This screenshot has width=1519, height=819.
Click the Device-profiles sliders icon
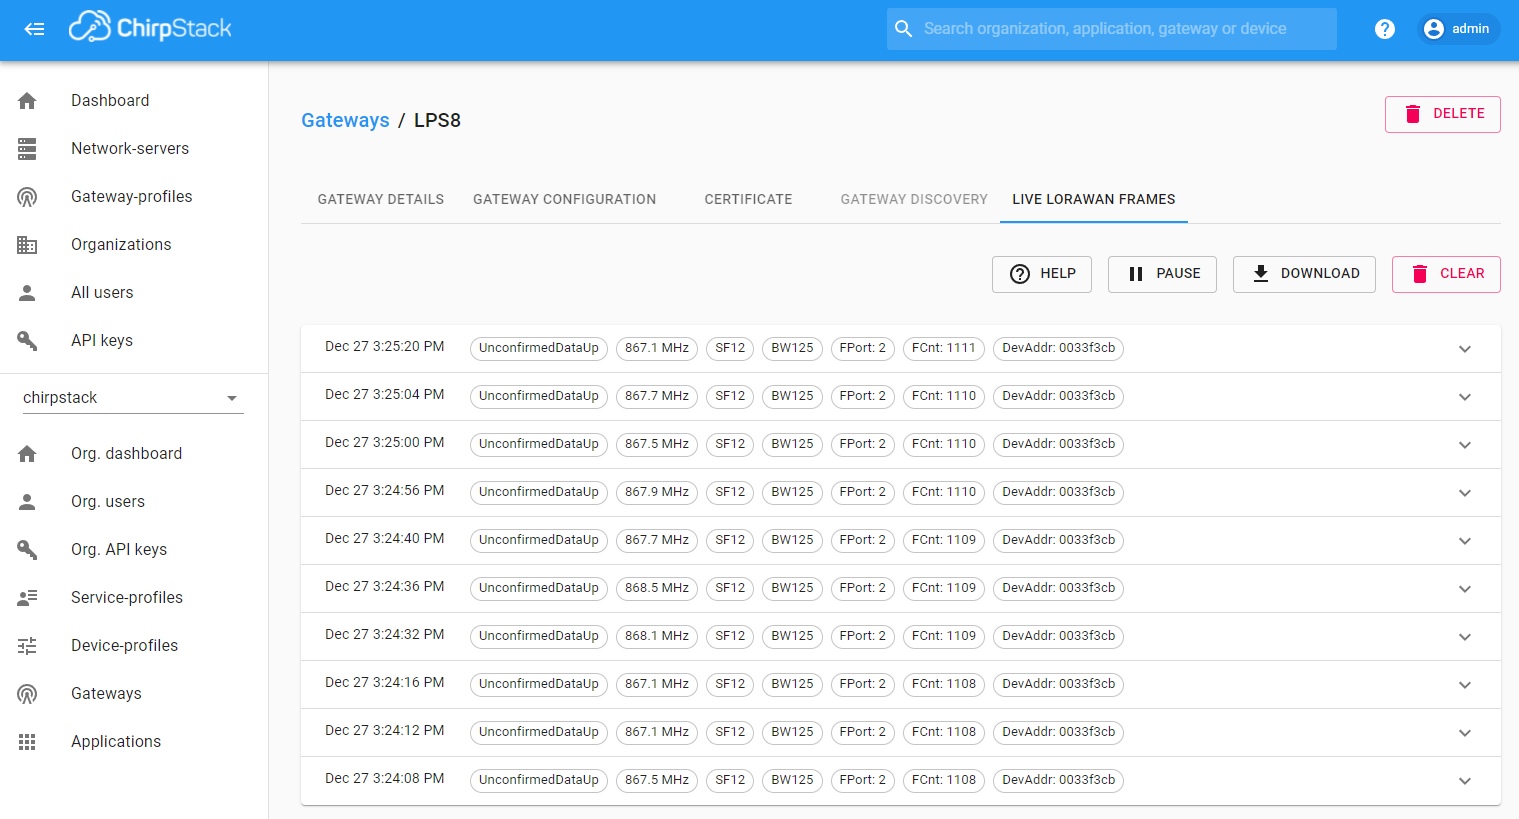click(27, 646)
